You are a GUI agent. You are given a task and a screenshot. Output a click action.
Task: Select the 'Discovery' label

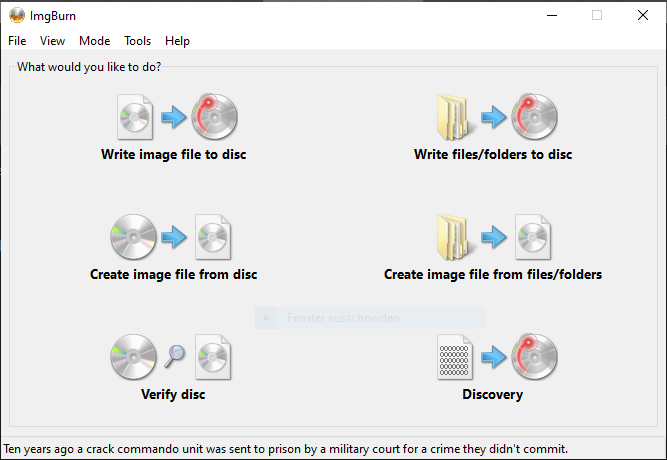click(x=493, y=394)
